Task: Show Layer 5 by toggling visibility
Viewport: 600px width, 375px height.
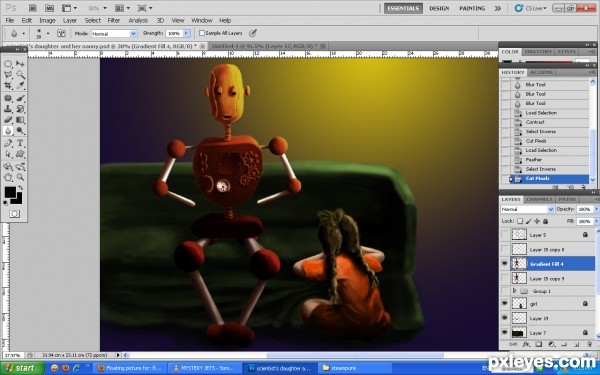Action: coord(505,235)
